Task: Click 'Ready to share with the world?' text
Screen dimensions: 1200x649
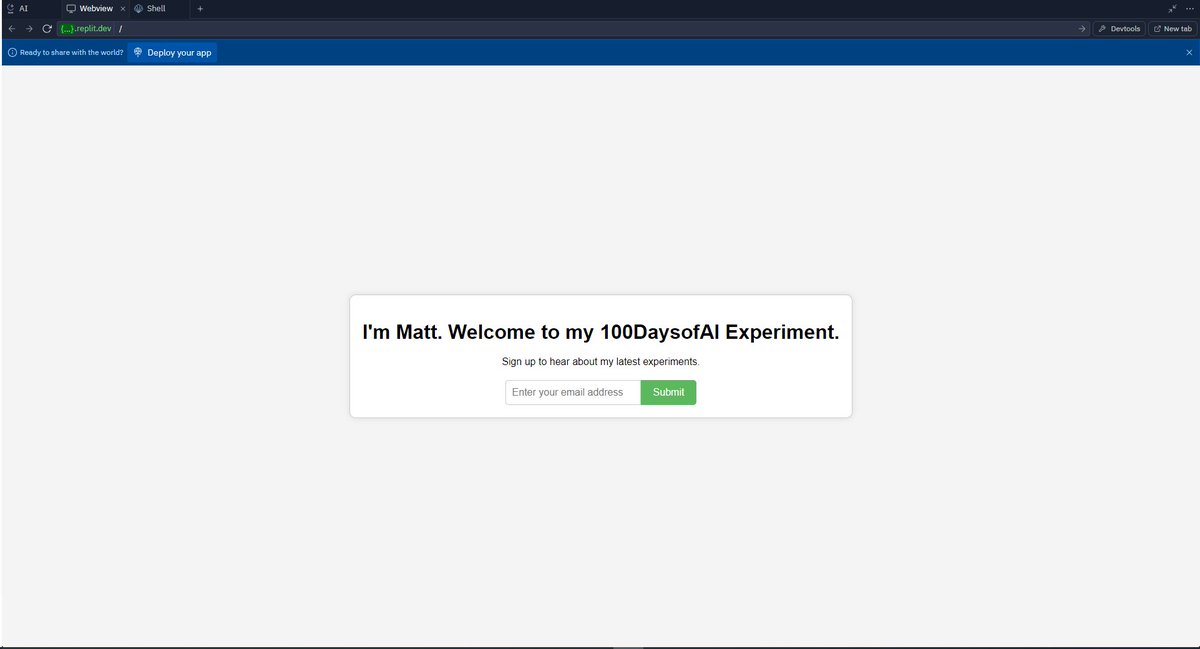Action: pyautogui.click(x=72, y=52)
